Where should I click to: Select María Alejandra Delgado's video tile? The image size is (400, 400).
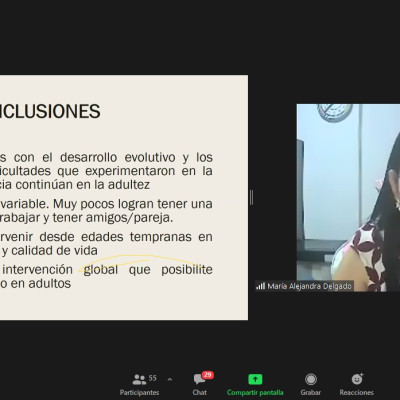pyautogui.click(x=348, y=198)
